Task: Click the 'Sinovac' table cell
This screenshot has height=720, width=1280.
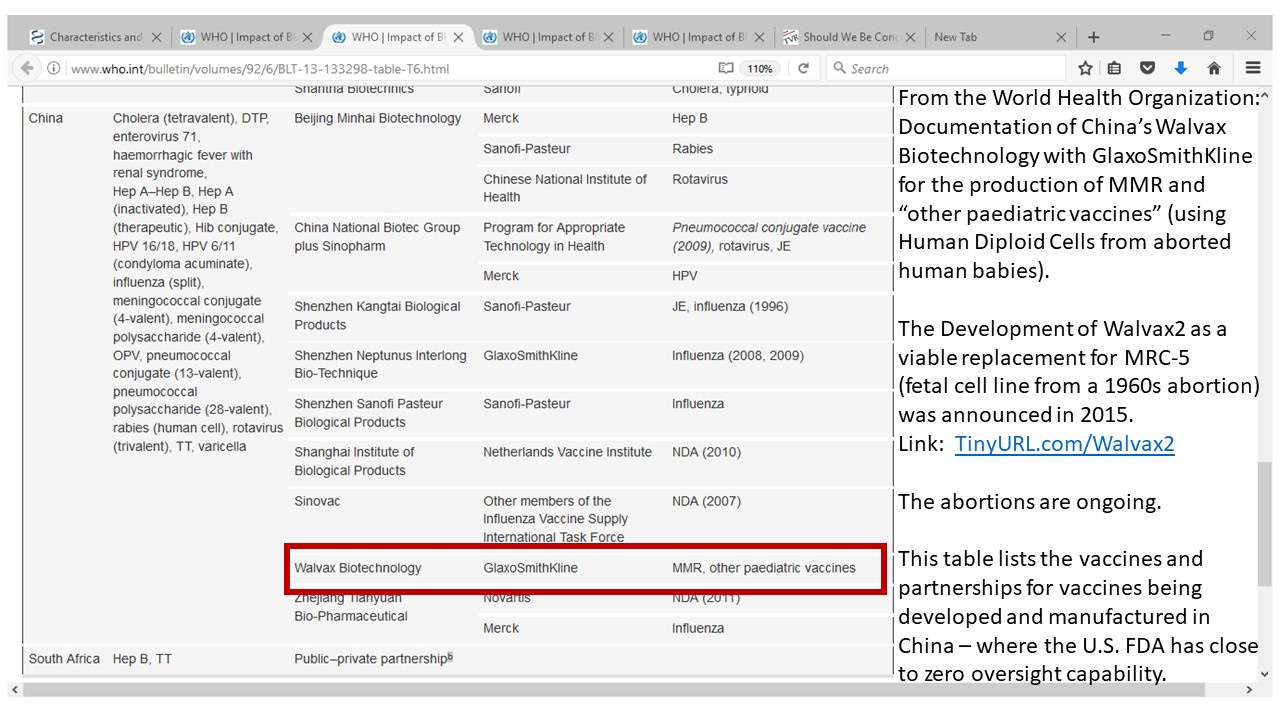Action: point(317,501)
